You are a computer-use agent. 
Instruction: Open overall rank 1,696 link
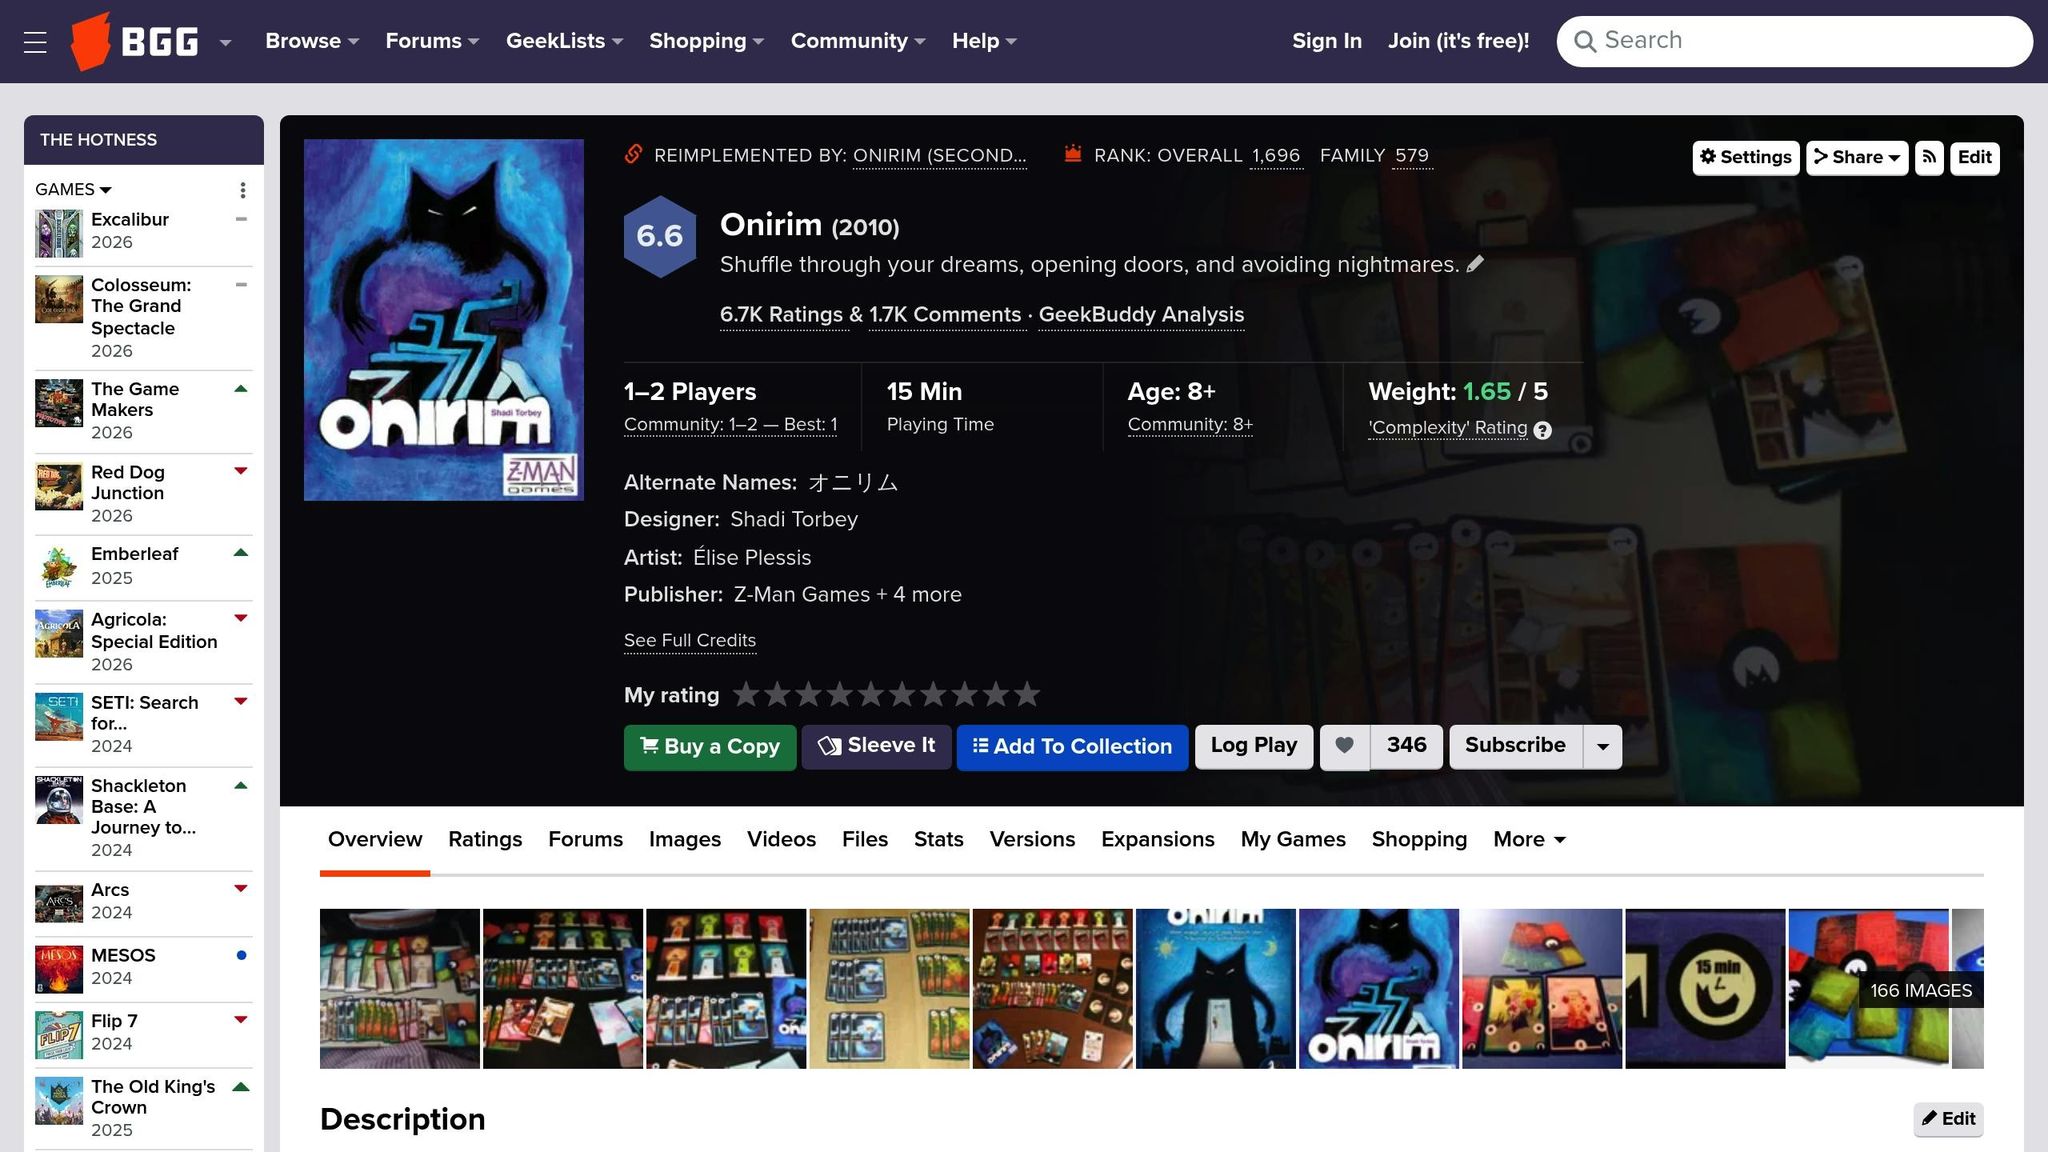1276,155
